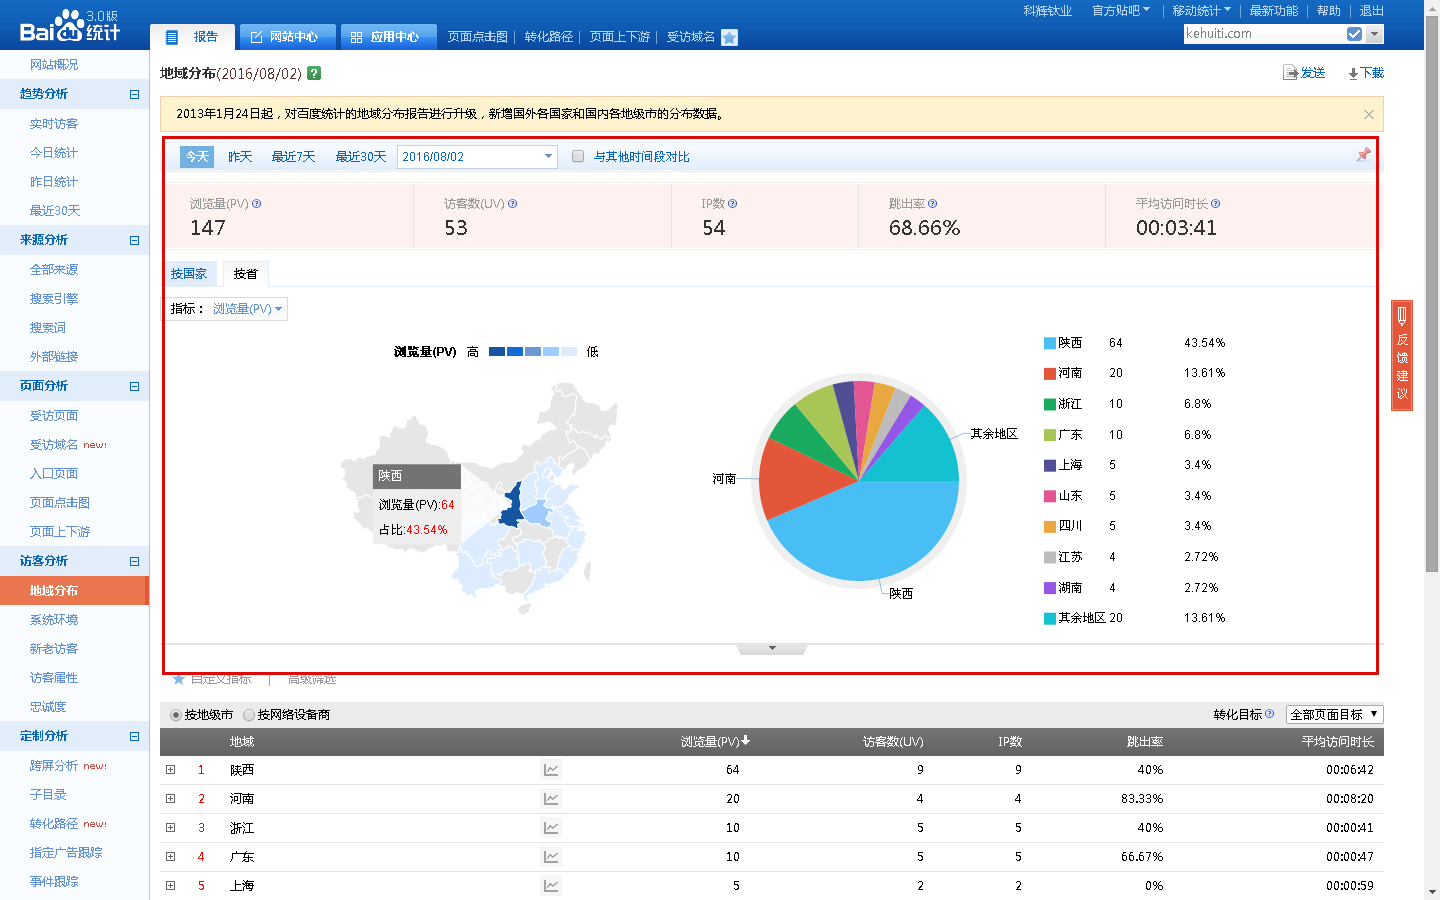Open the 官方贴吧 menu
The image size is (1440, 900).
1121,11
